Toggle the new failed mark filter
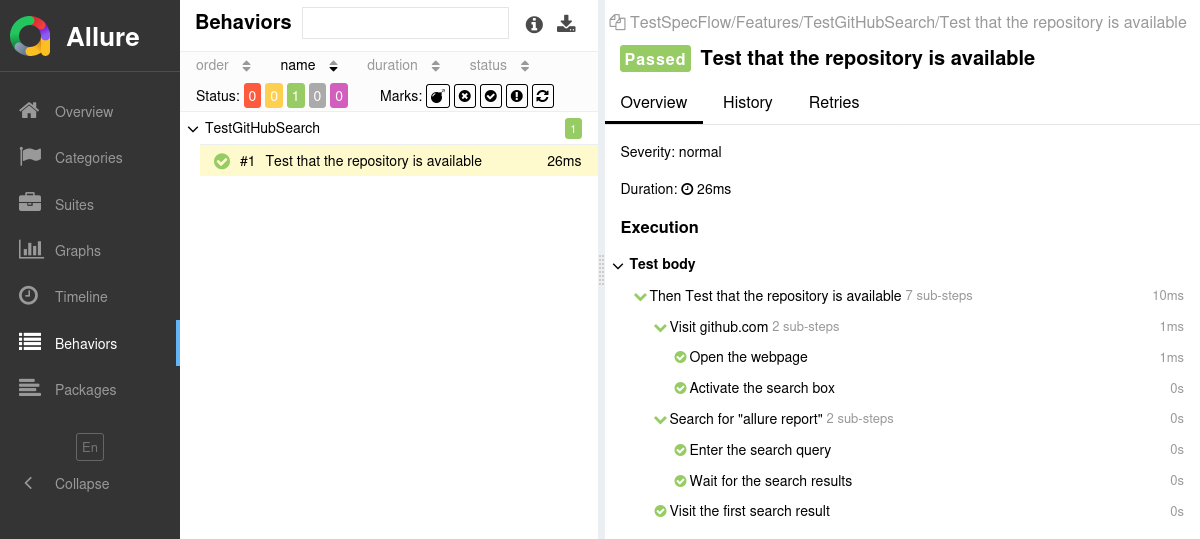Viewport: 1200px width, 539px height. 465,96
